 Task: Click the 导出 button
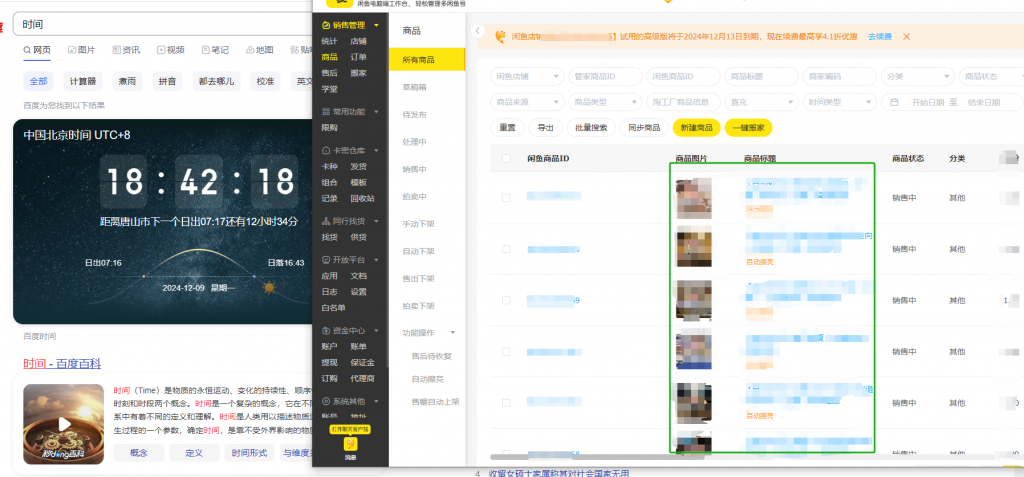pos(545,127)
